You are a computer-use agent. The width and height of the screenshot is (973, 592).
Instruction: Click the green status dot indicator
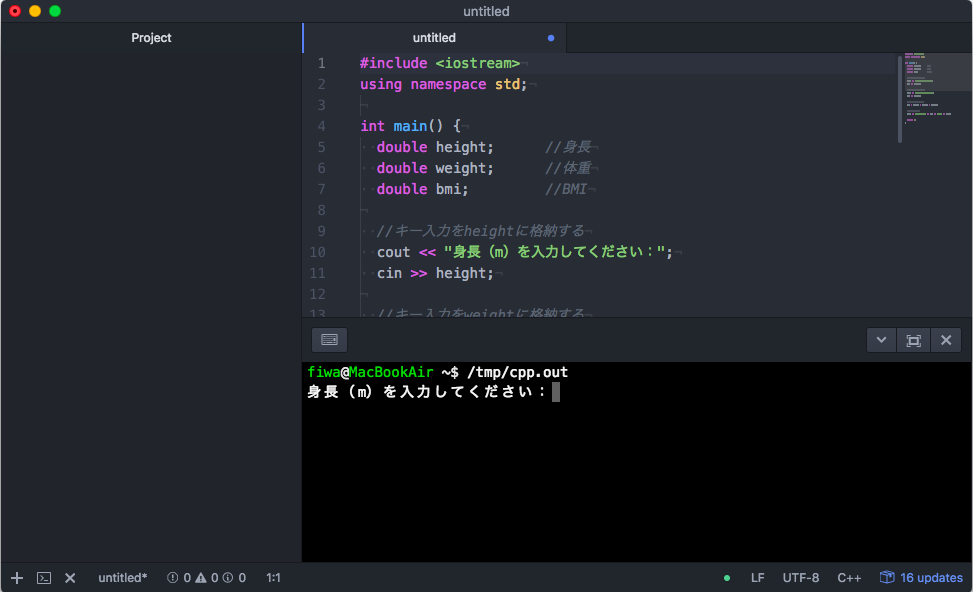727,578
